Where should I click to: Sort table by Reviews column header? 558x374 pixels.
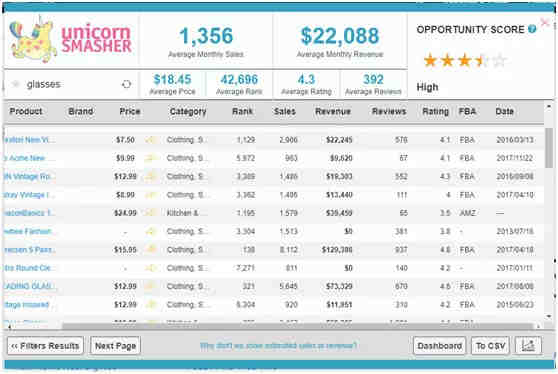tap(389, 111)
